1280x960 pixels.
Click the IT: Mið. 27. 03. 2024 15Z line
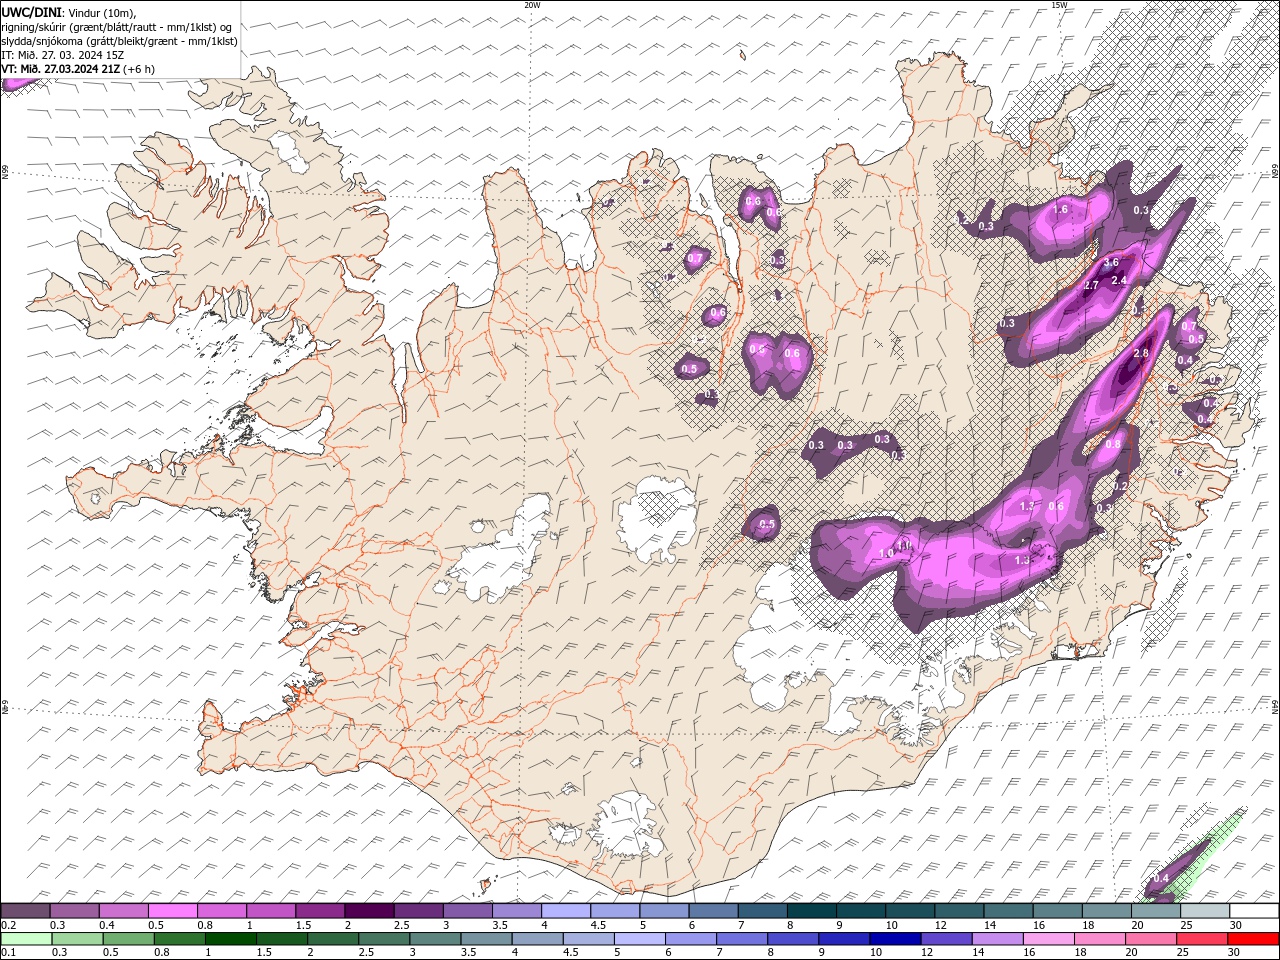coord(63,55)
